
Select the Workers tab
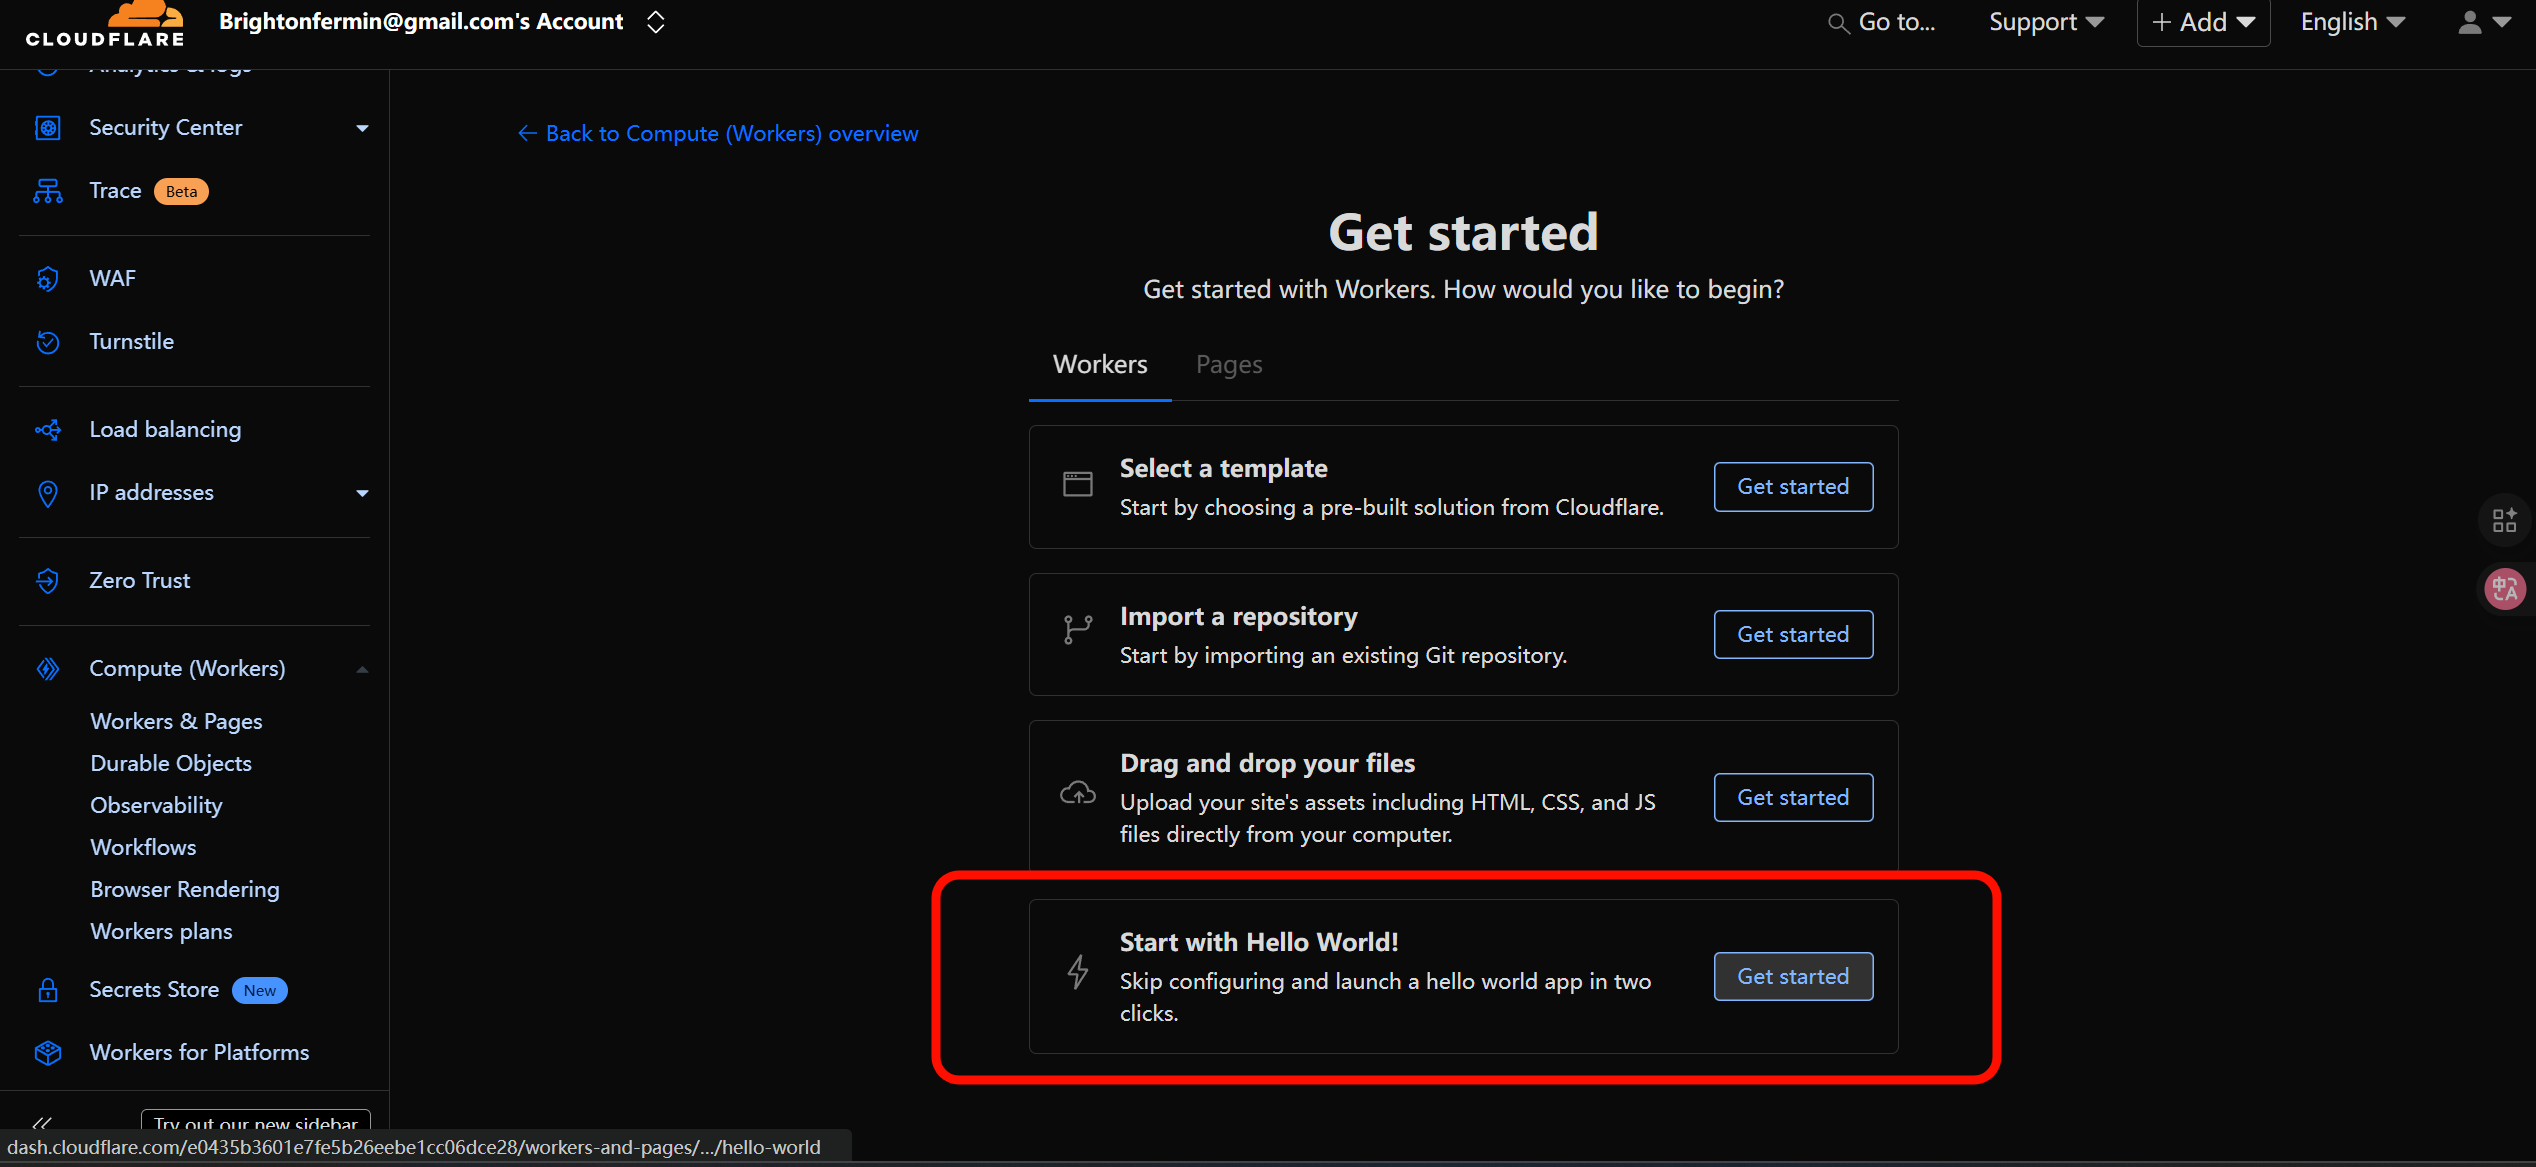(1100, 365)
